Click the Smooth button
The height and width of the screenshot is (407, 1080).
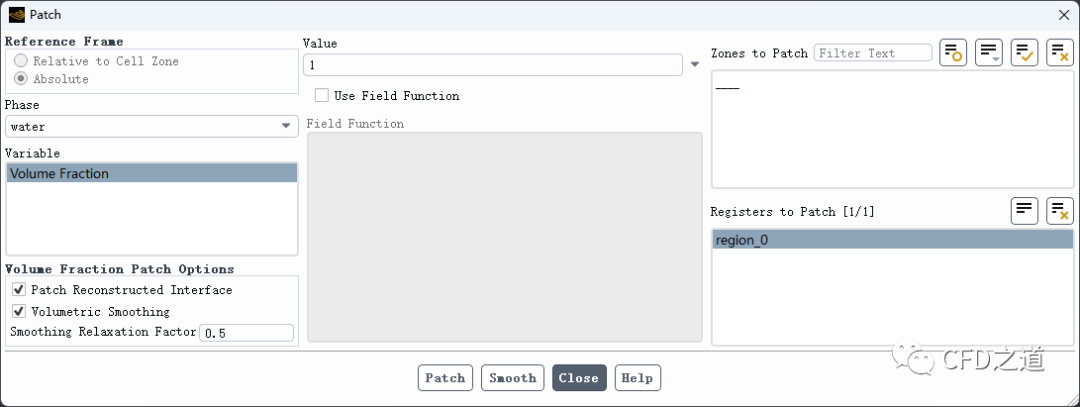tap(512, 377)
